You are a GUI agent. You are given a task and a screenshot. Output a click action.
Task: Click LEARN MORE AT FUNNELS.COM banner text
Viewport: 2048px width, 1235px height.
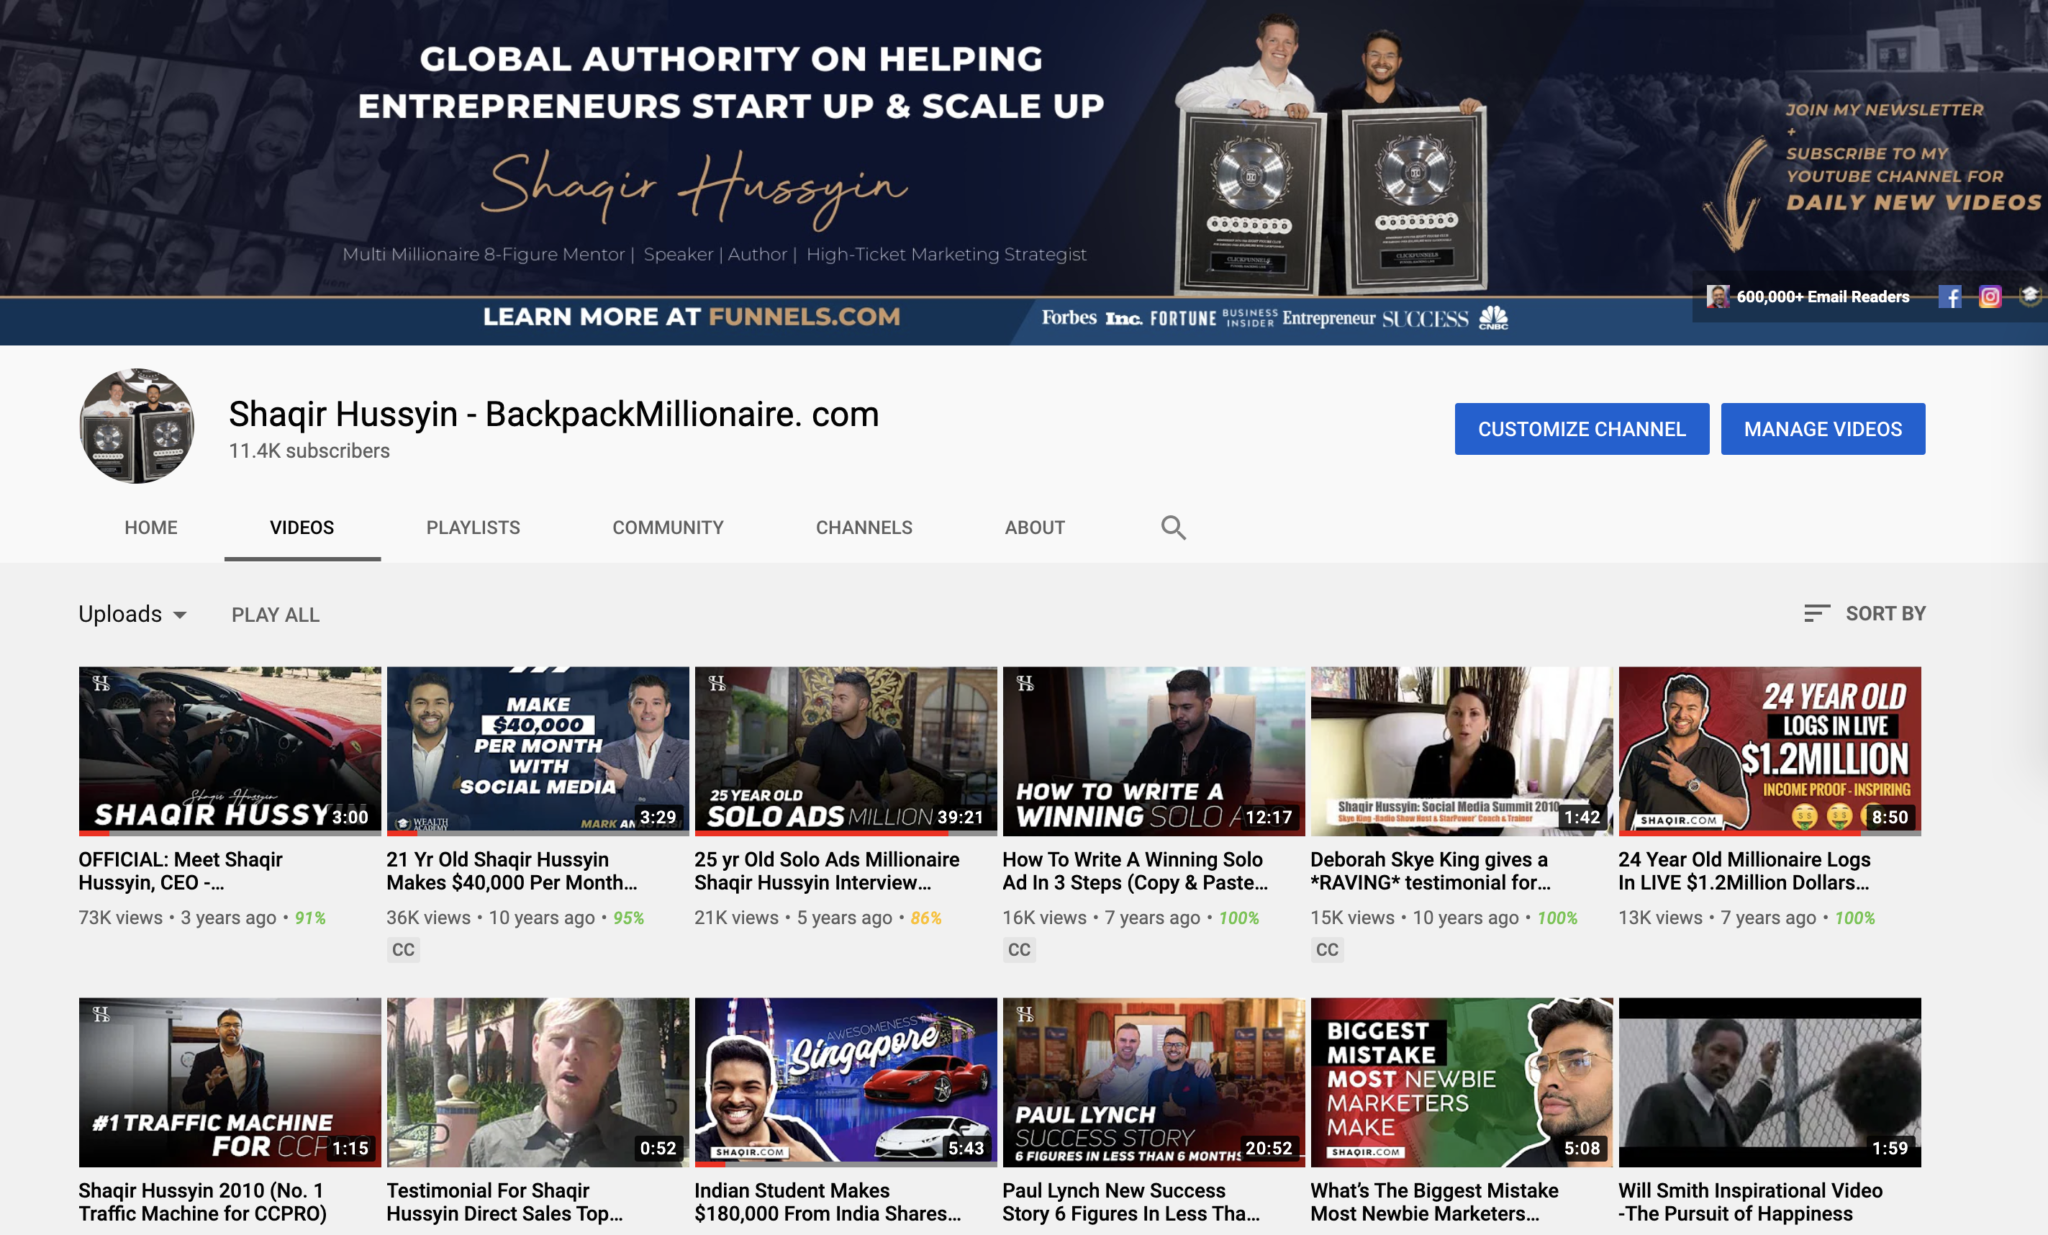point(692,317)
